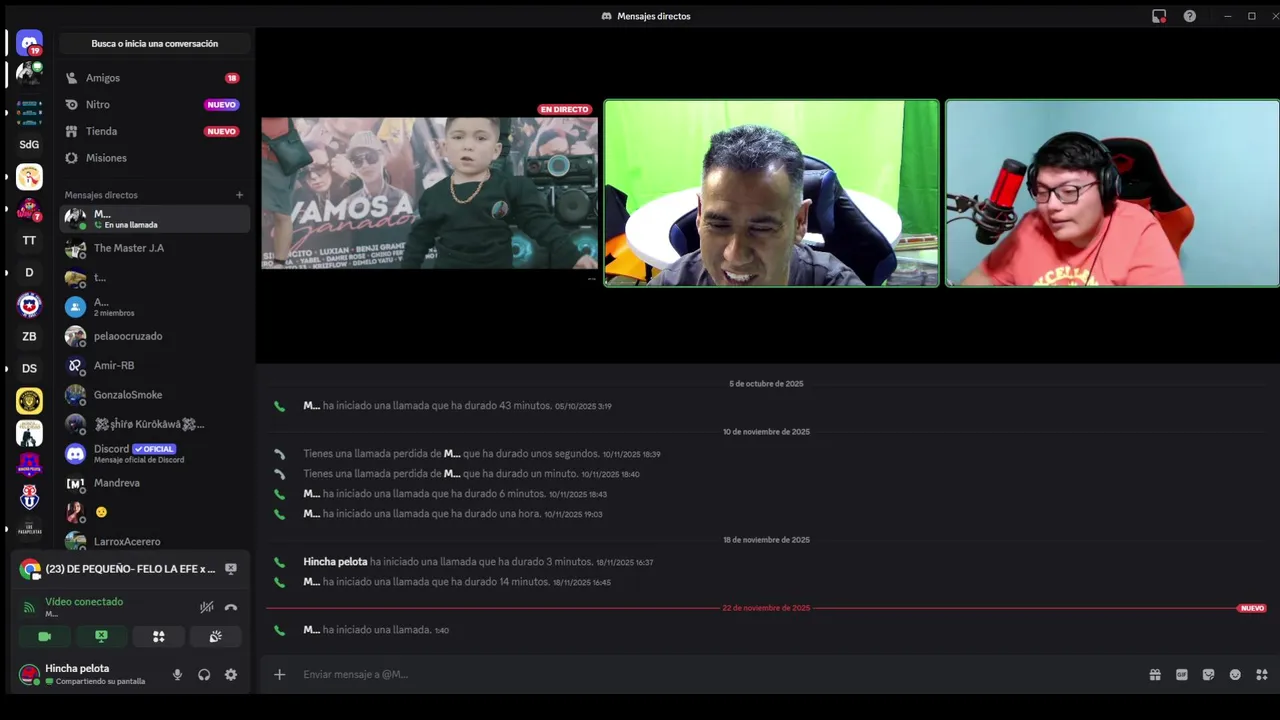Turn off the camera in voice panel

point(44,636)
